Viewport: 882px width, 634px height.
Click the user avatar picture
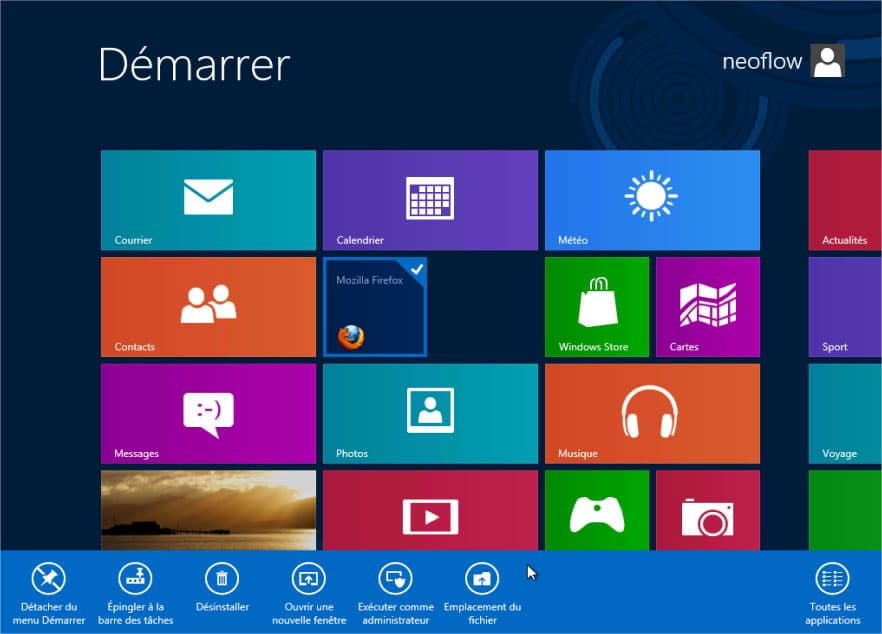[827, 61]
